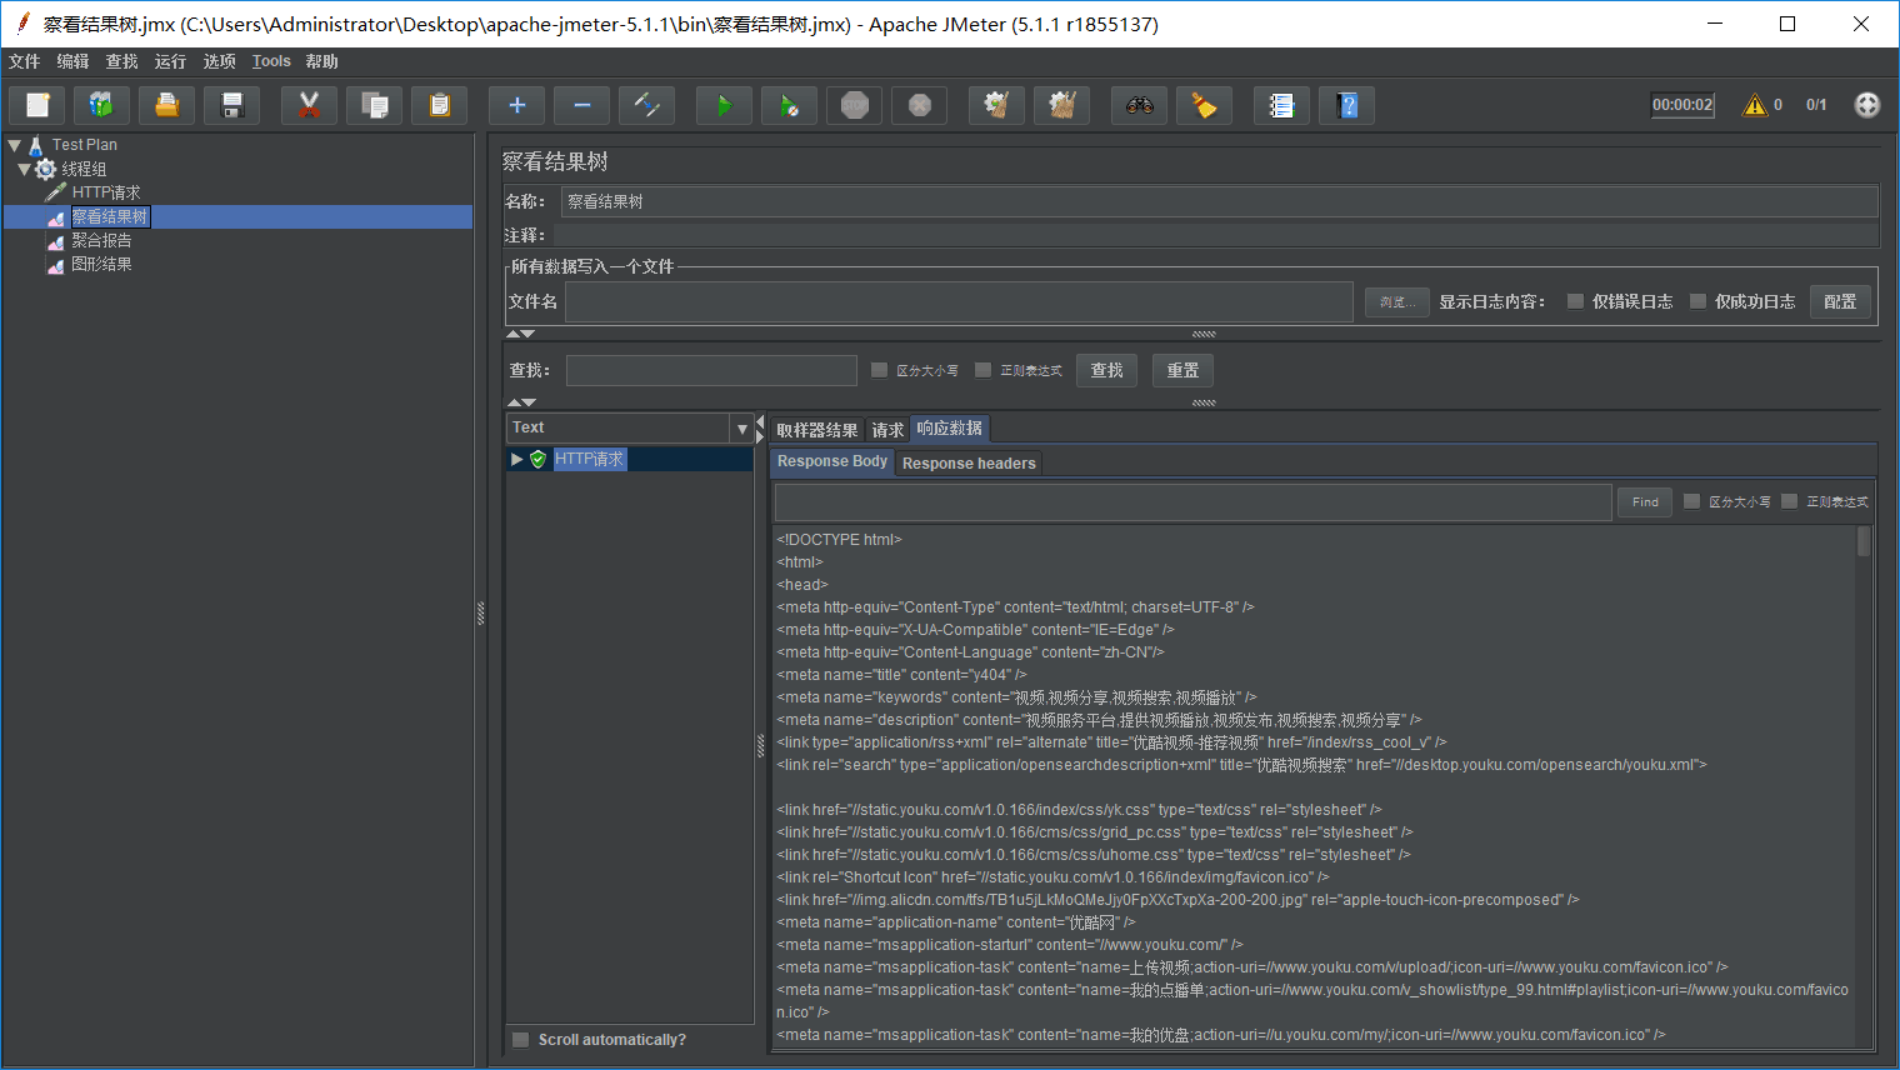Click the minus Collapse All toolbar icon

[x=582, y=105]
